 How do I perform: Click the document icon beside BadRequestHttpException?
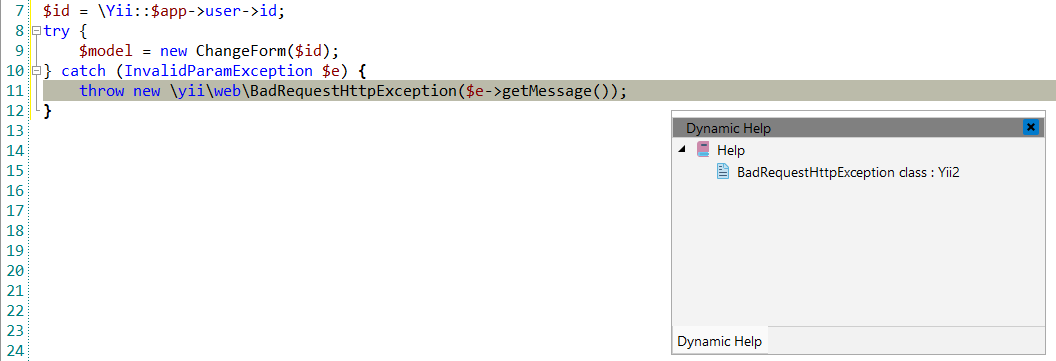[x=723, y=172]
